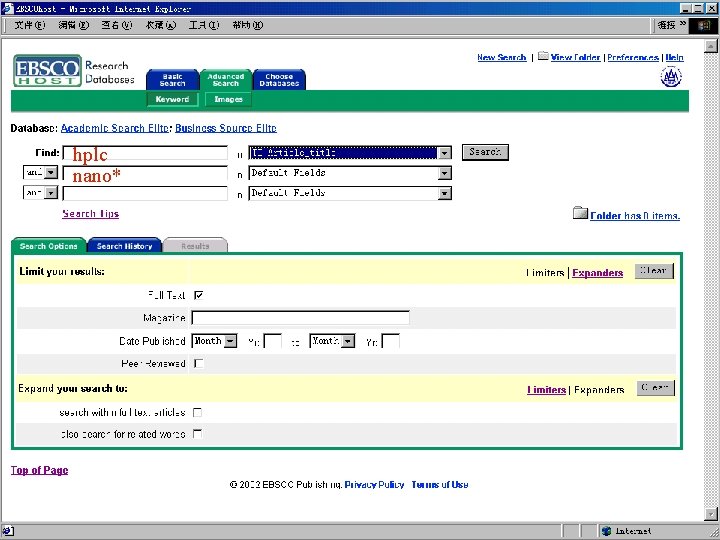
Task: Open the View menu (查看)
Action: click(x=117, y=25)
